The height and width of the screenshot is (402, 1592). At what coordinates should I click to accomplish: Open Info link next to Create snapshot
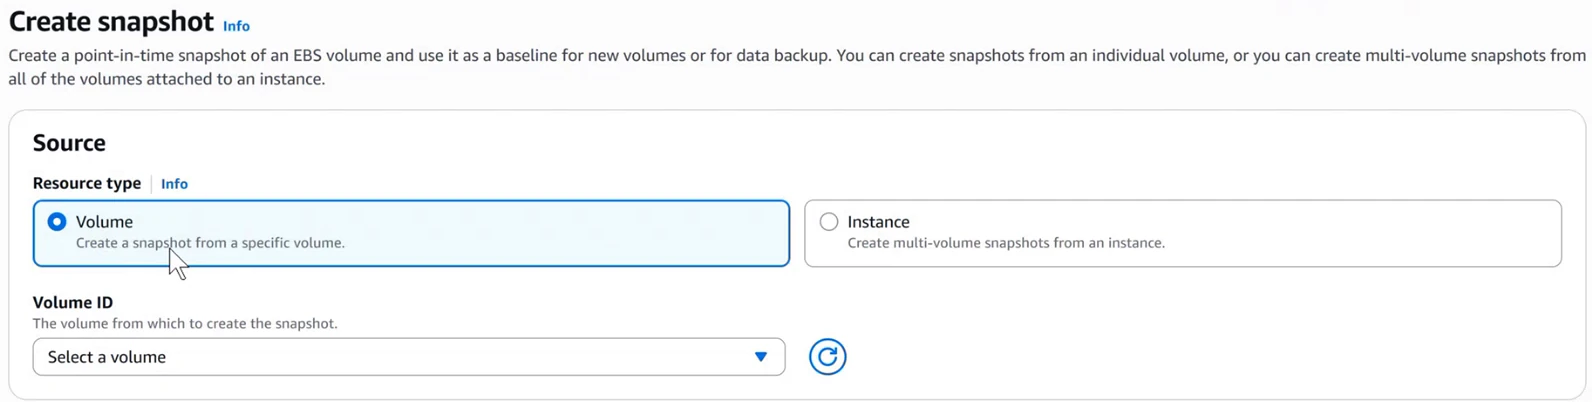click(x=236, y=26)
